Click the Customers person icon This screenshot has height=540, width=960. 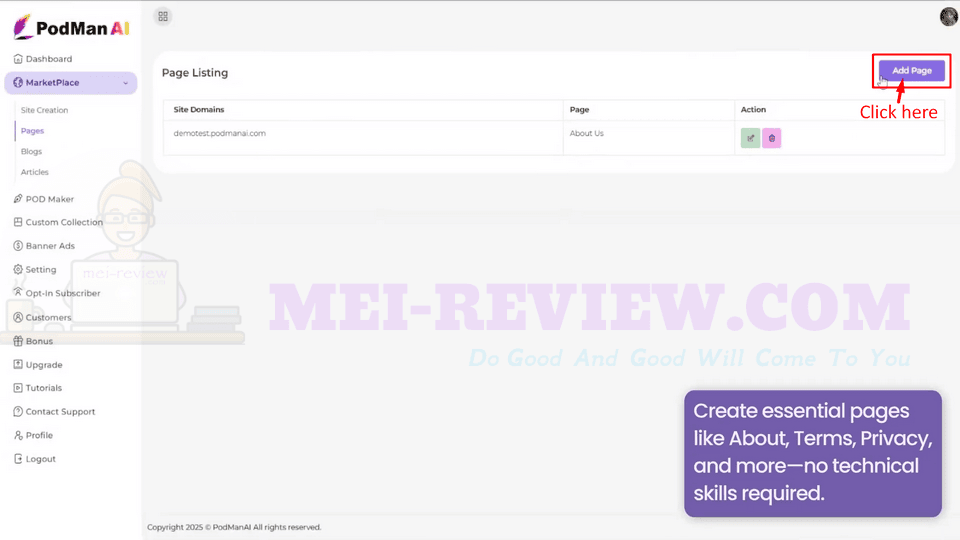(x=18, y=317)
